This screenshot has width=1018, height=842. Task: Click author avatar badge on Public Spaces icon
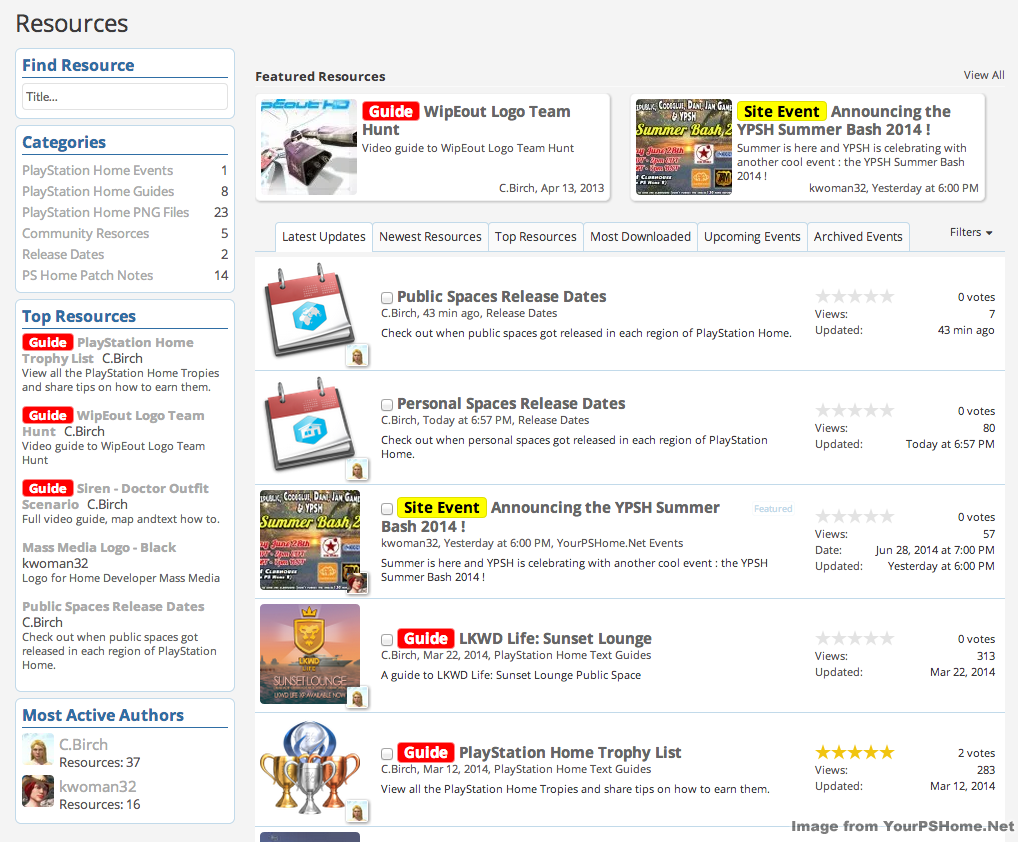pyautogui.click(x=358, y=356)
